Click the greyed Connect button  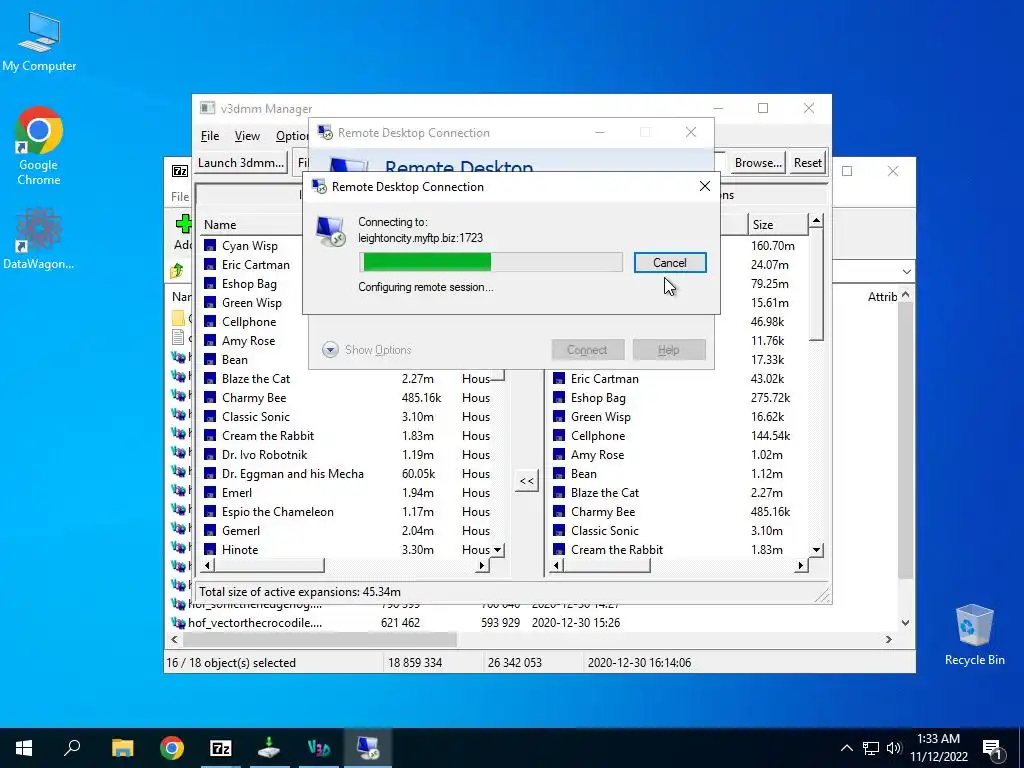pyautogui.click(x=588, y=349)
